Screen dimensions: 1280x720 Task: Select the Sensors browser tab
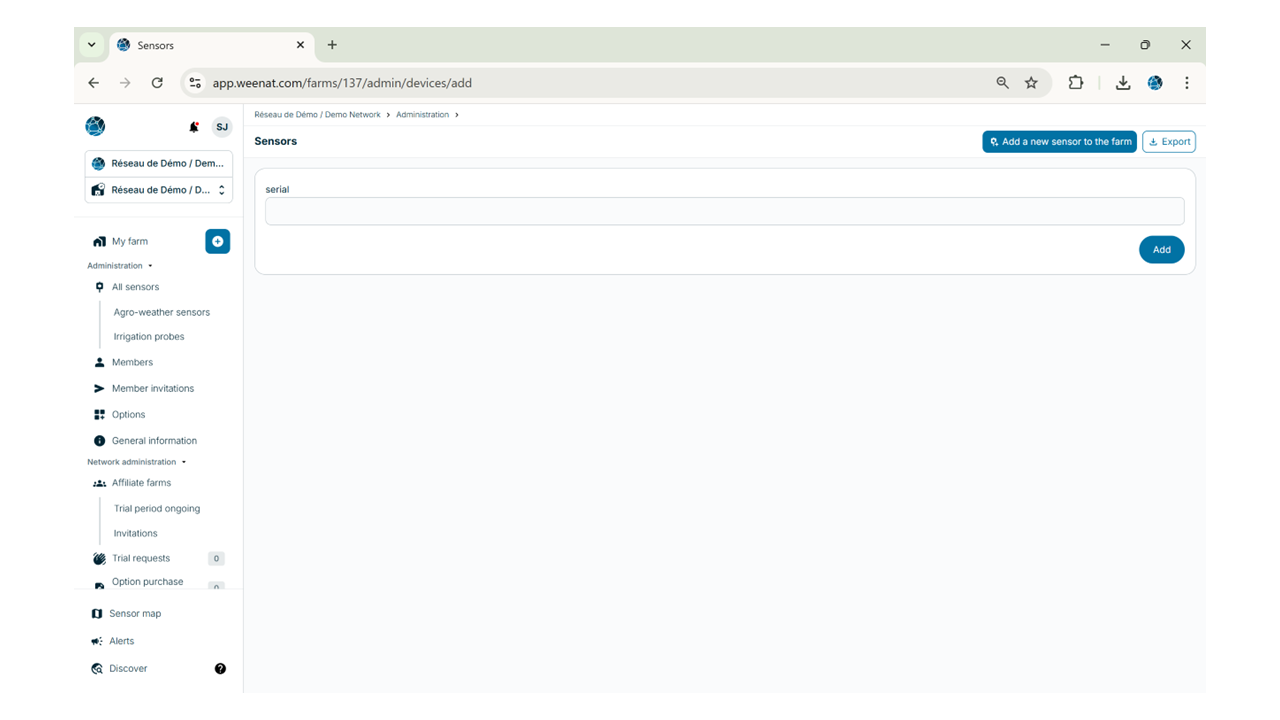(211, 45)
